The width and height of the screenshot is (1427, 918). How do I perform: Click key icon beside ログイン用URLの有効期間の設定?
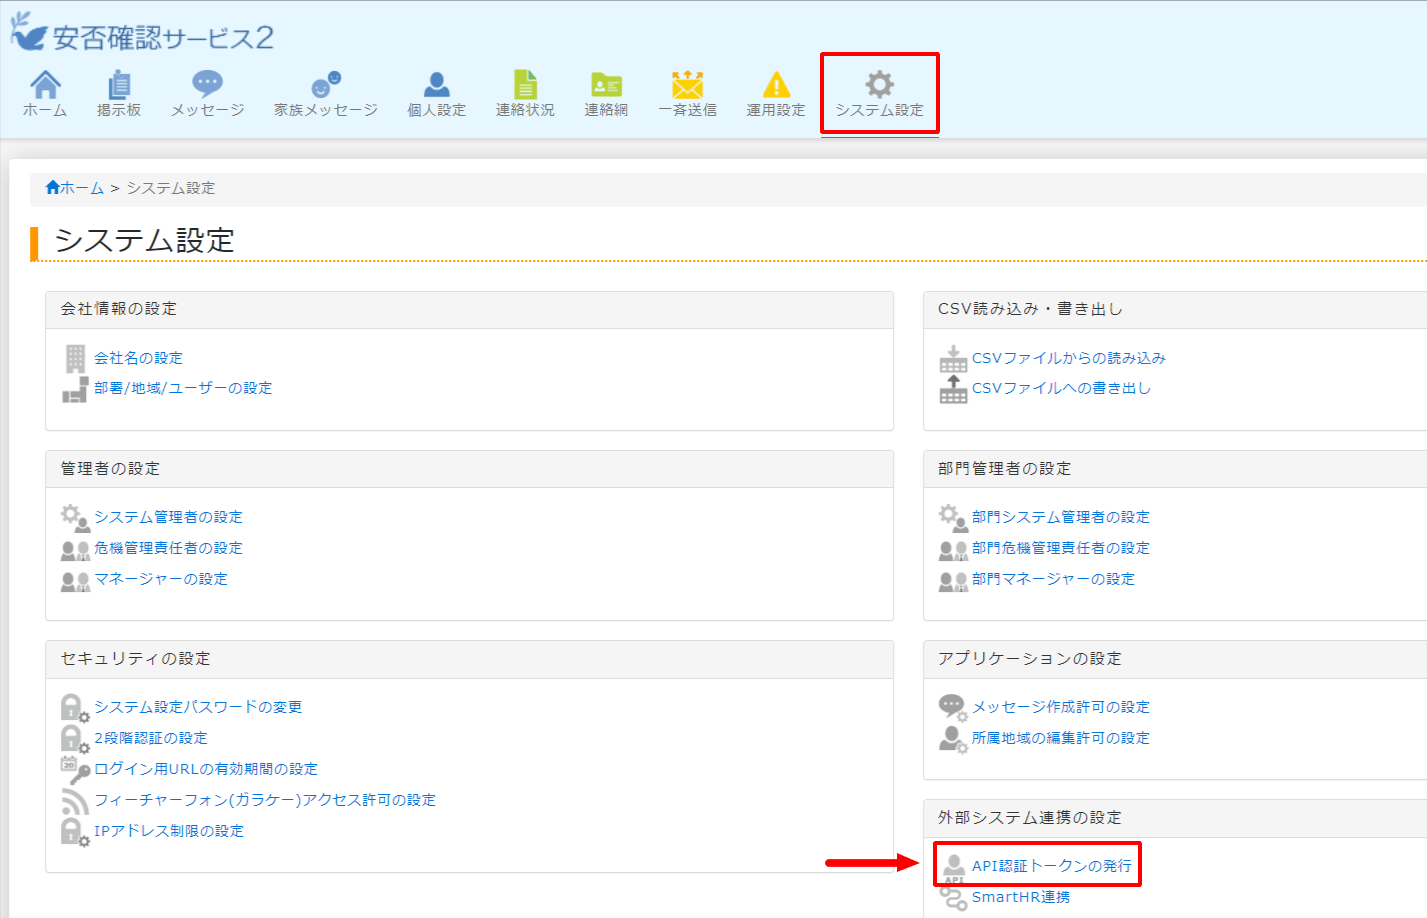(76, 770)
